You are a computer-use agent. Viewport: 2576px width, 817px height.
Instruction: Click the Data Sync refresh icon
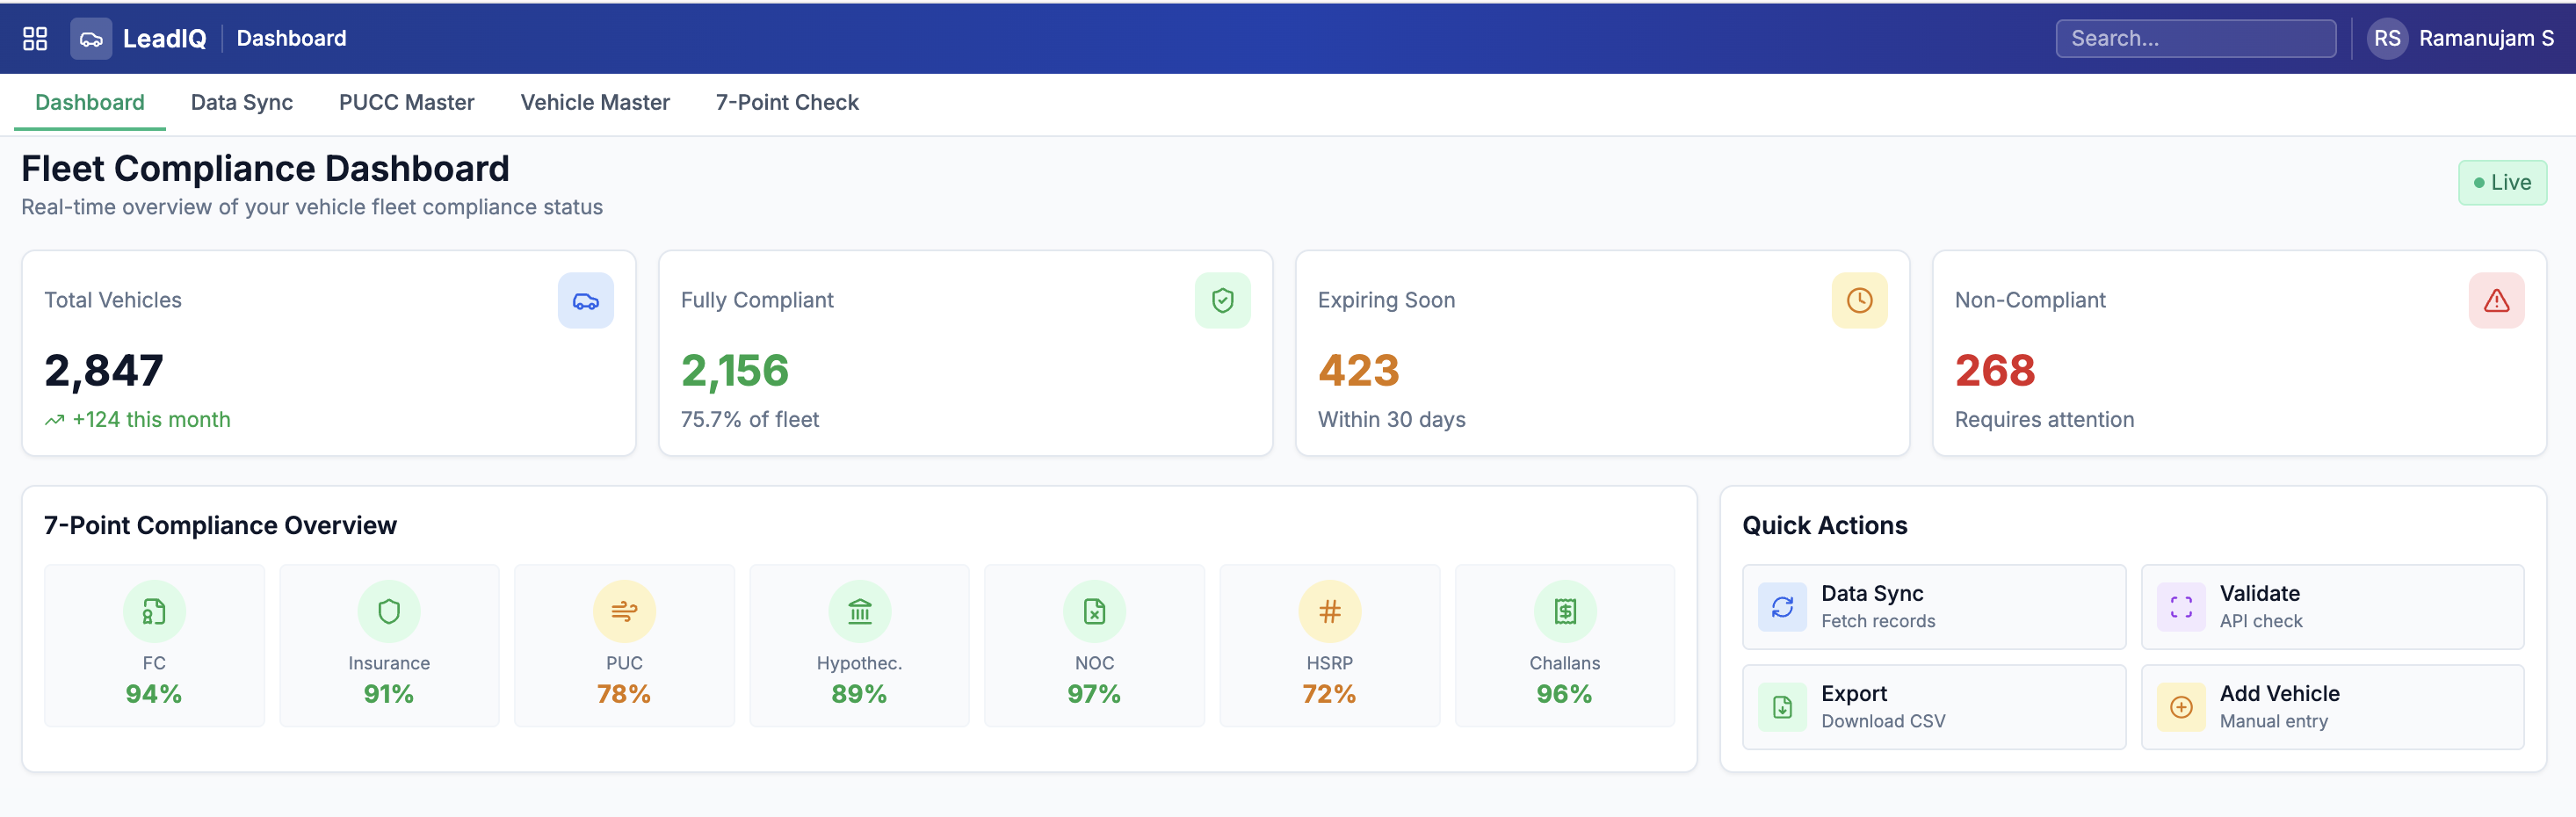click(x=1782, y=606)
